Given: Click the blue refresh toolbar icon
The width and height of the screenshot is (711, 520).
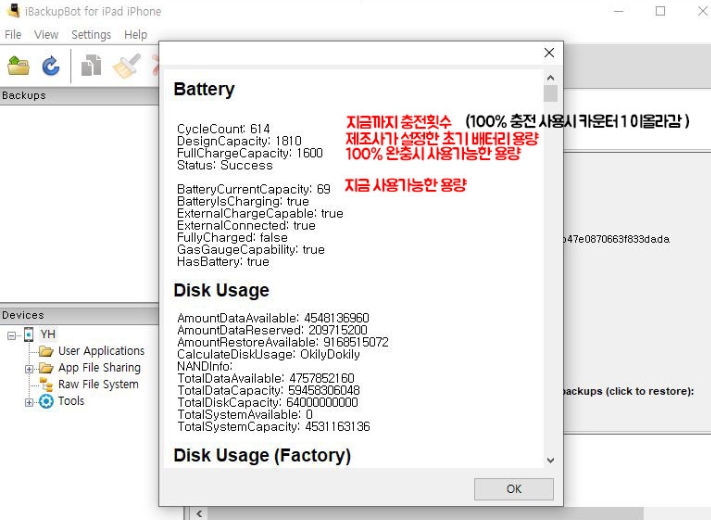Looking at the screenshot, I should click(x=51, y=66).
